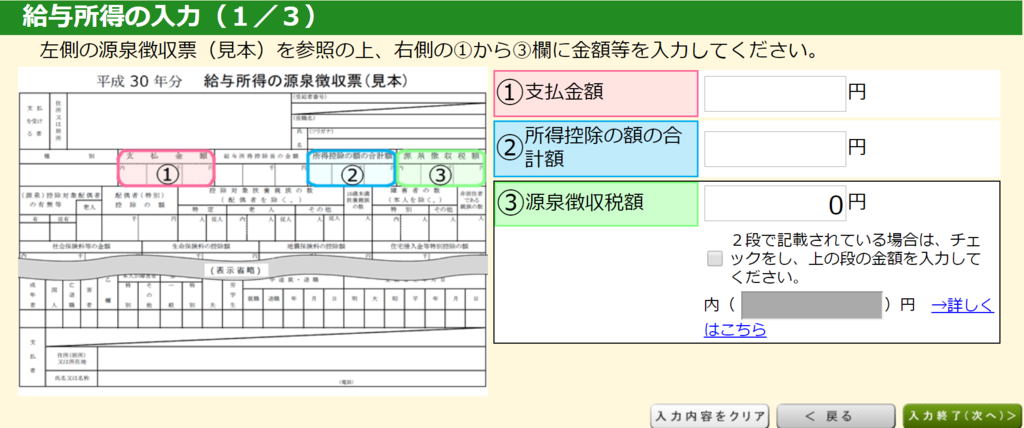Click the 源泉徴収税額 input field showing 0
This screenshot has height=428, width=1024.
coord(775,203)
